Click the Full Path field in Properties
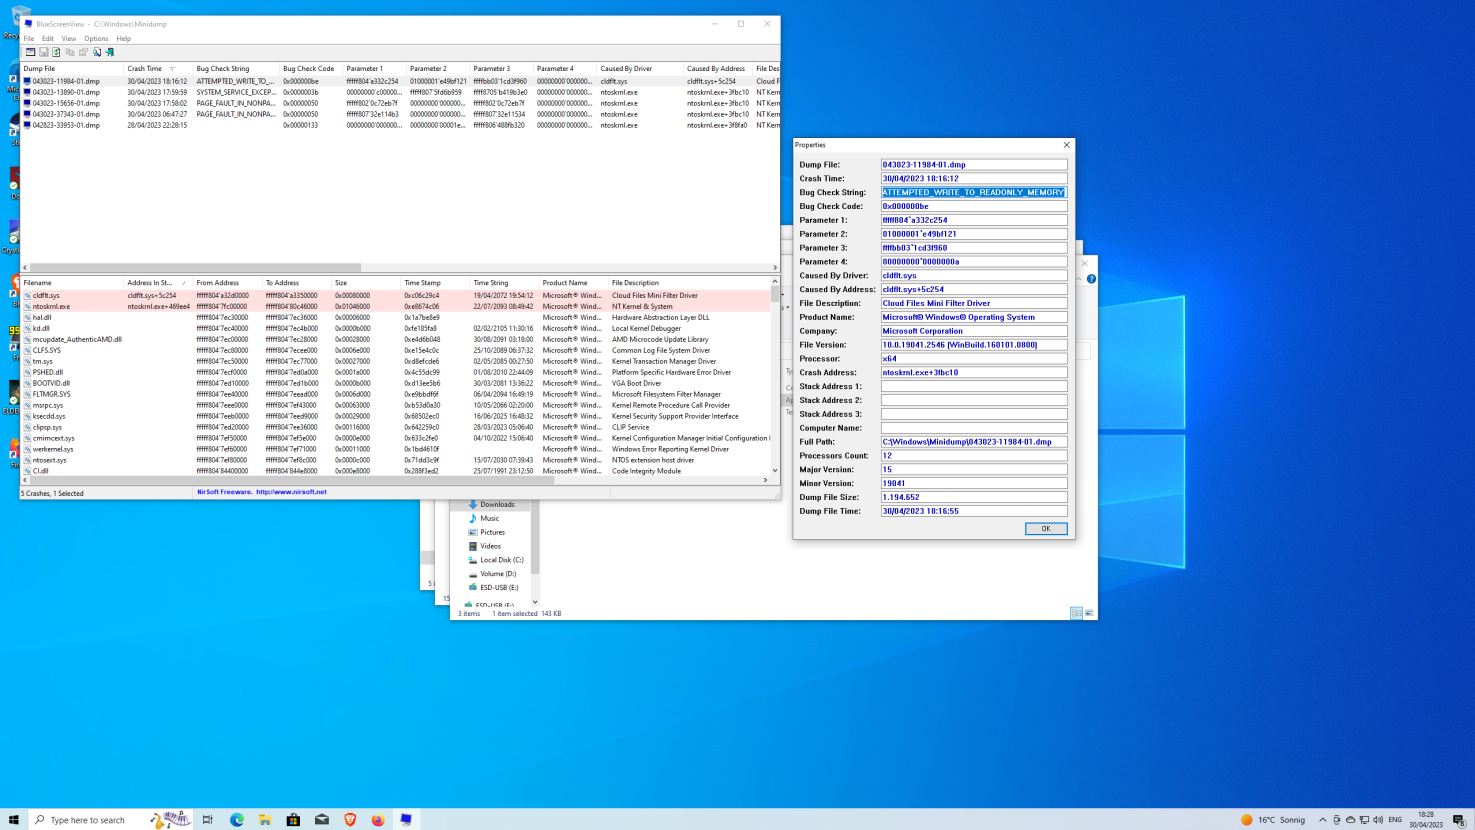Screen dimensions: 1475x830 974,441
